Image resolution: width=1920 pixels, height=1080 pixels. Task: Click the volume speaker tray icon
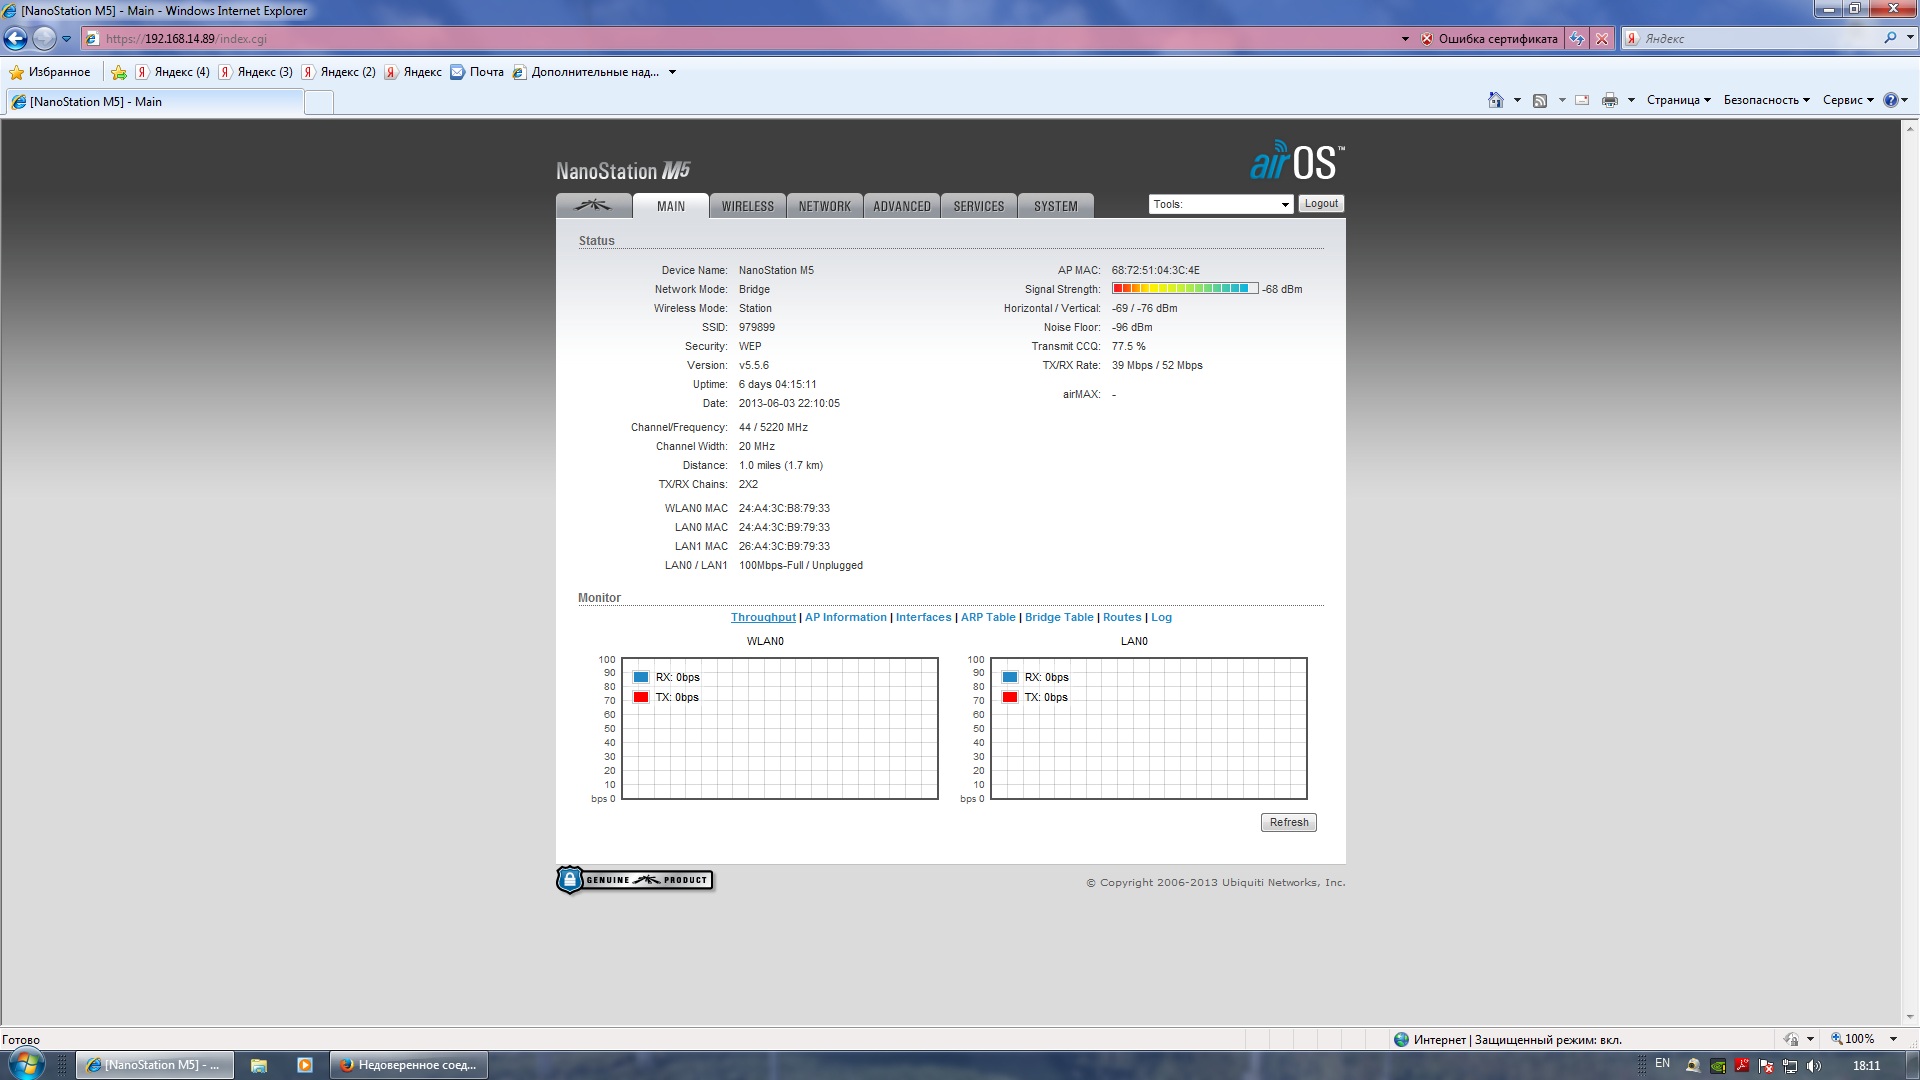(x=1814, y=1066)
